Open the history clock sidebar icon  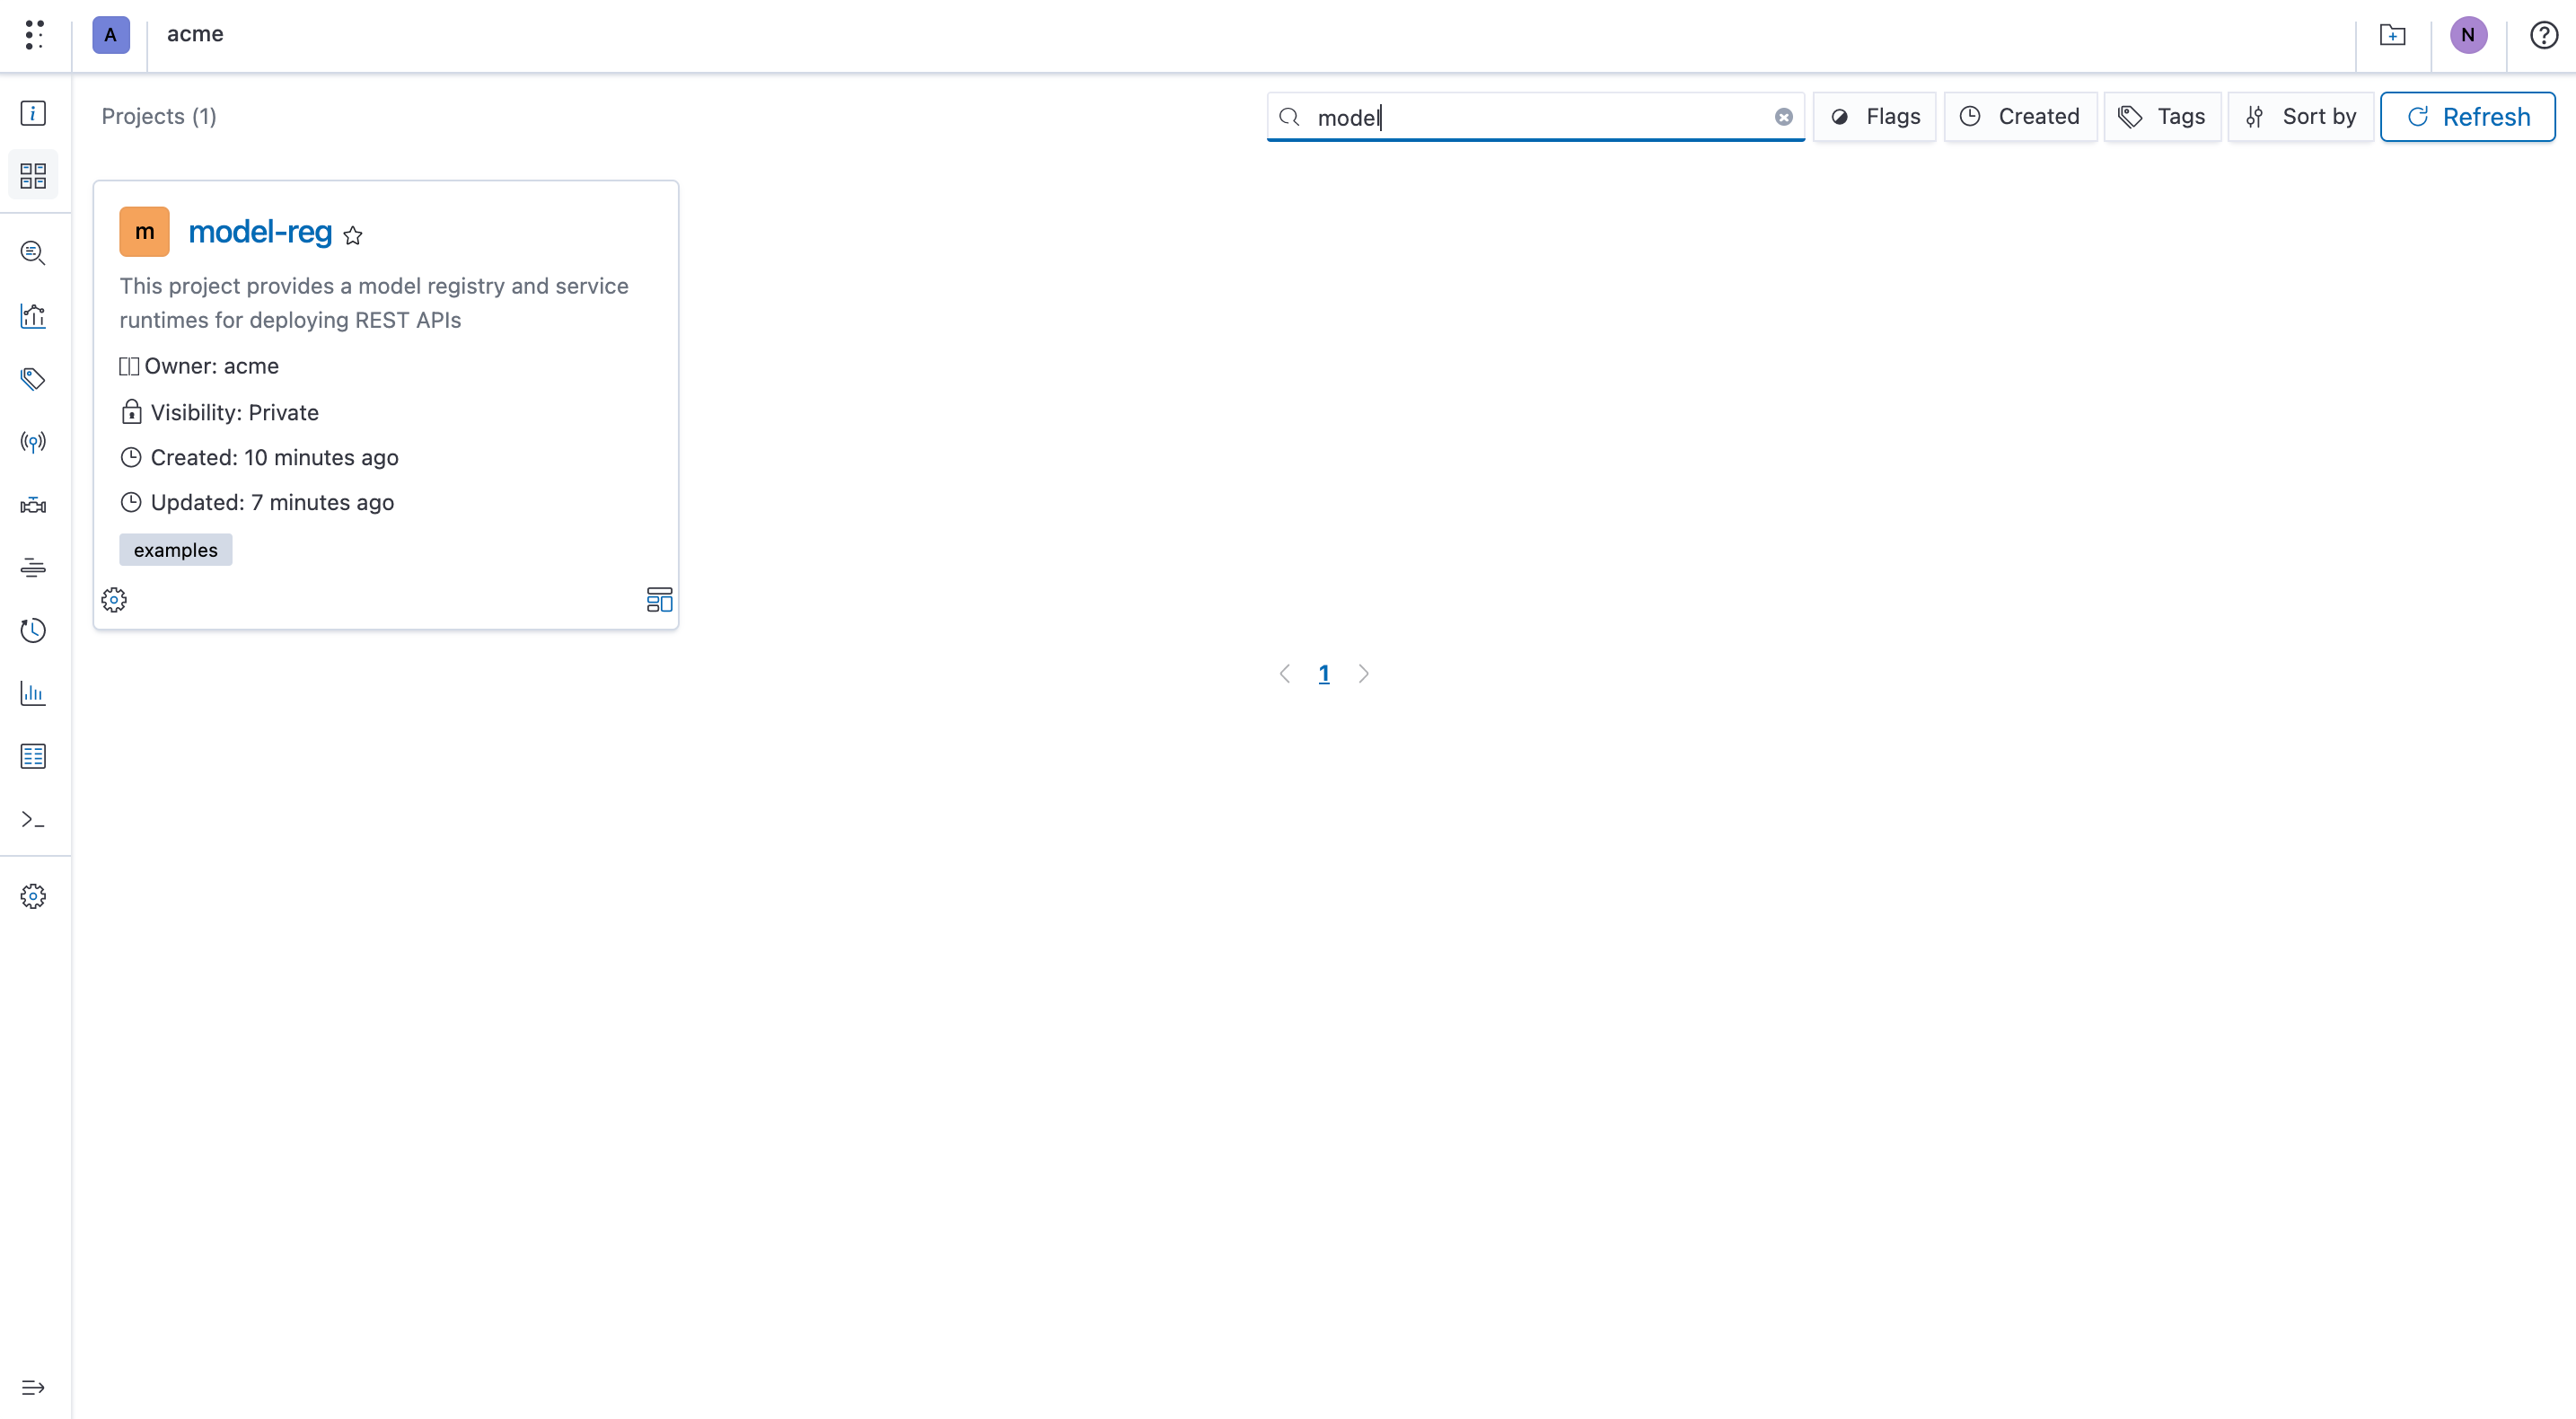pos(33,631)
